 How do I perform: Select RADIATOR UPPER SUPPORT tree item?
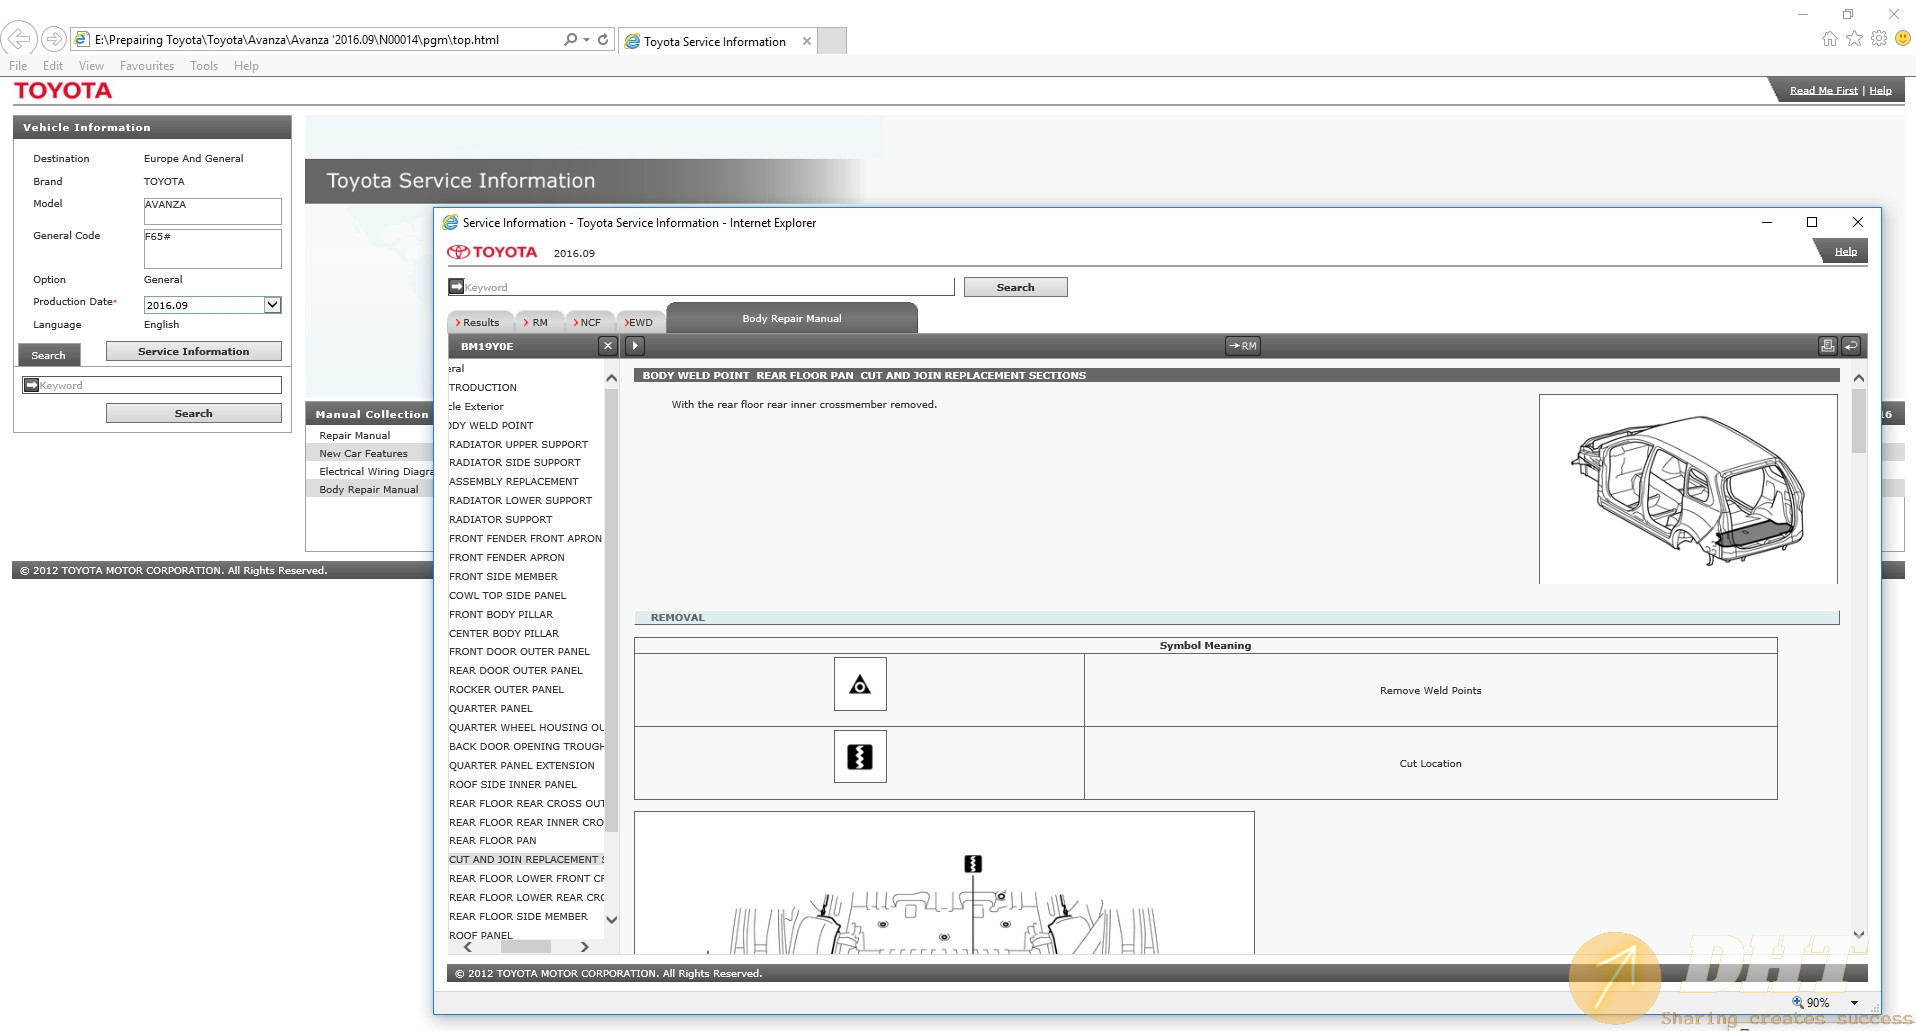click(518, 444)
